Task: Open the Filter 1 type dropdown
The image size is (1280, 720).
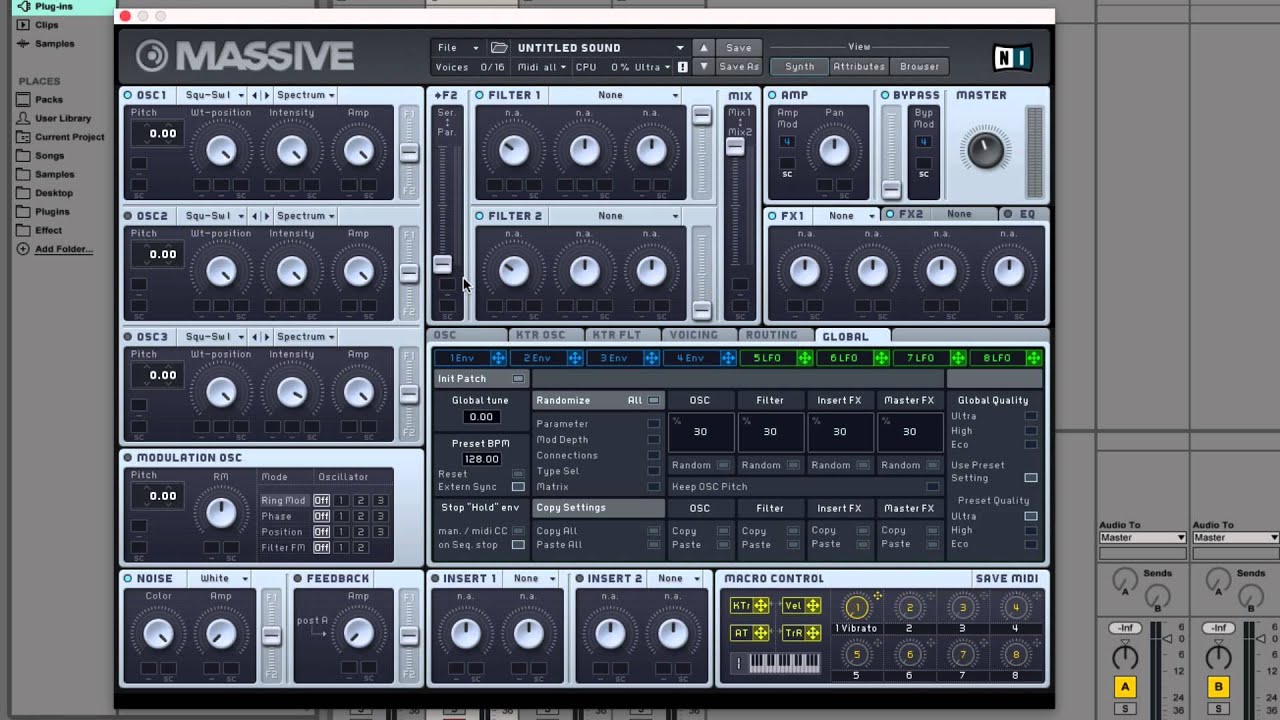Action: coord(616,95)
